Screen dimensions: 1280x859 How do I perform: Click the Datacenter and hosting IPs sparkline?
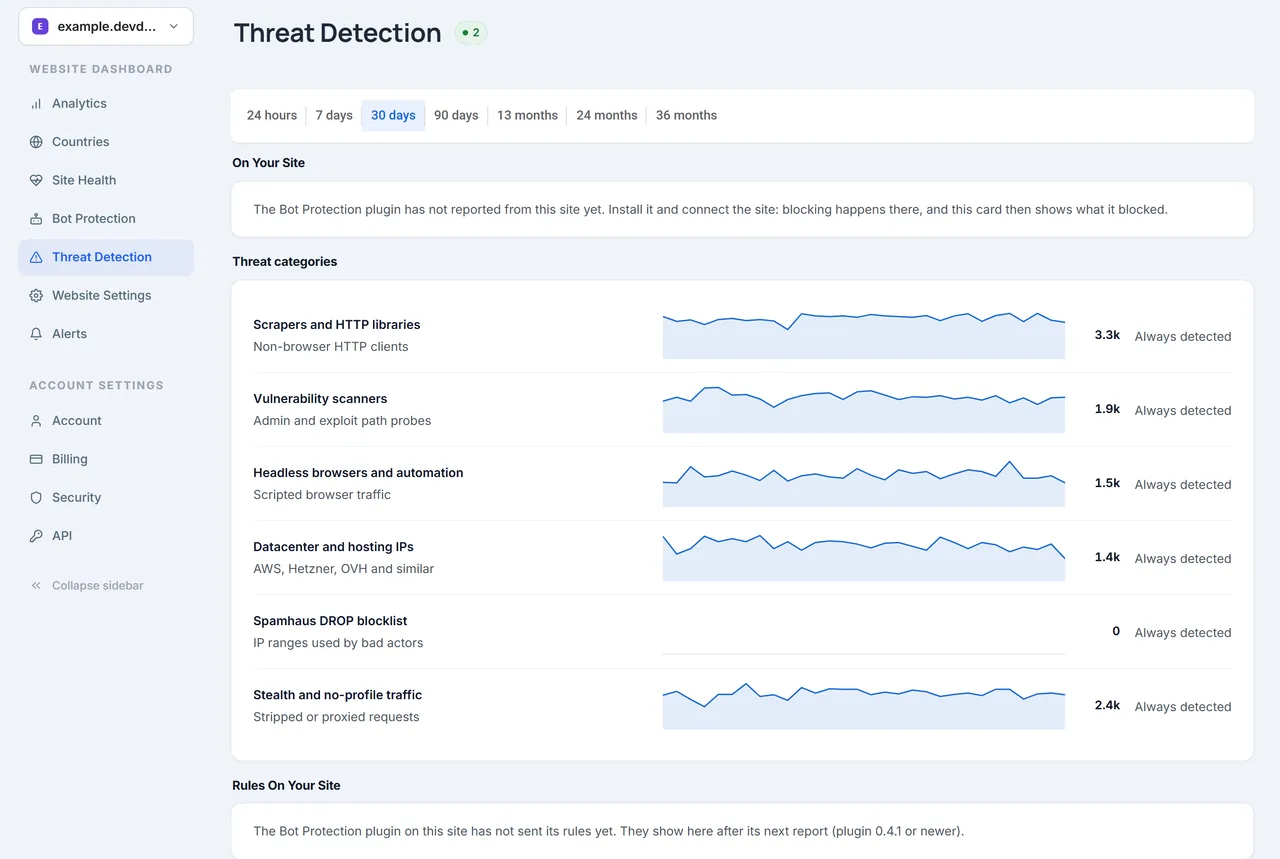pos(864,557)
